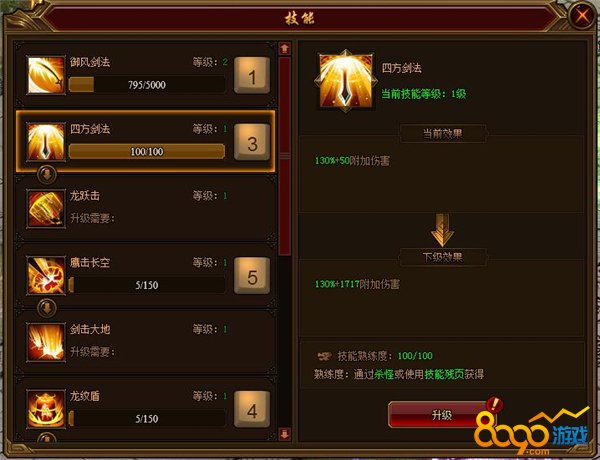Select the 剑击大地 skill icon

point(46,342)
